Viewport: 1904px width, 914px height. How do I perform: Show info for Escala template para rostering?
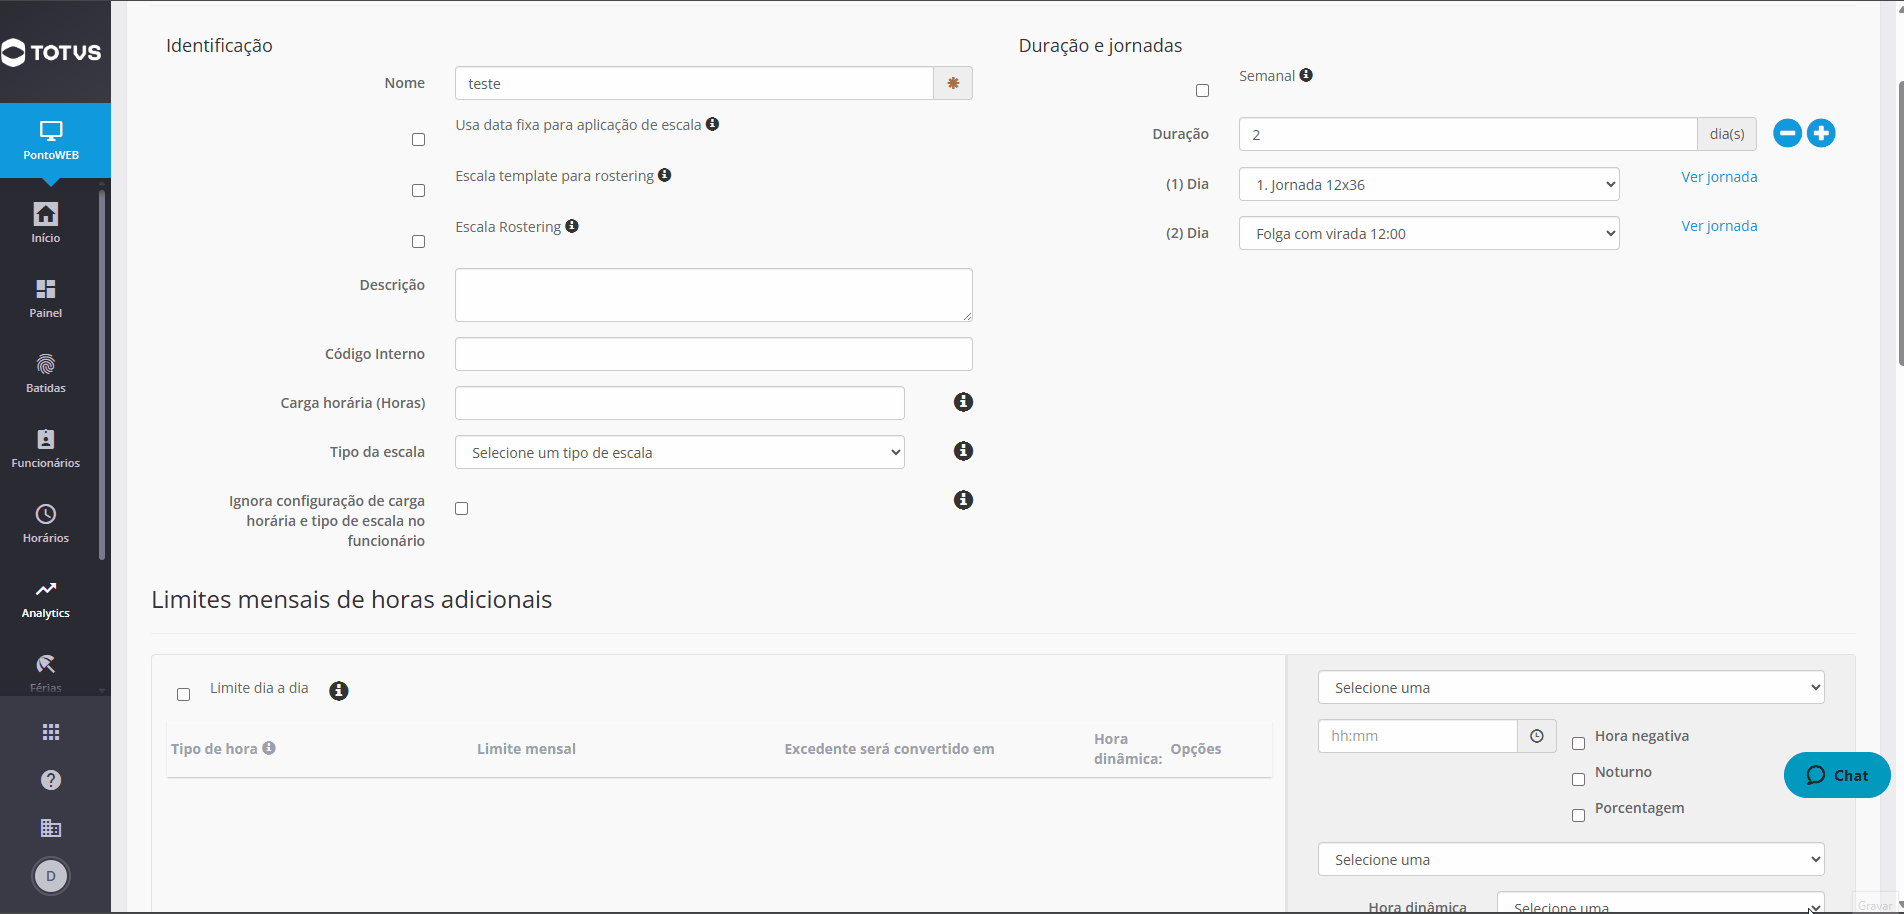[x=665, y=175]
